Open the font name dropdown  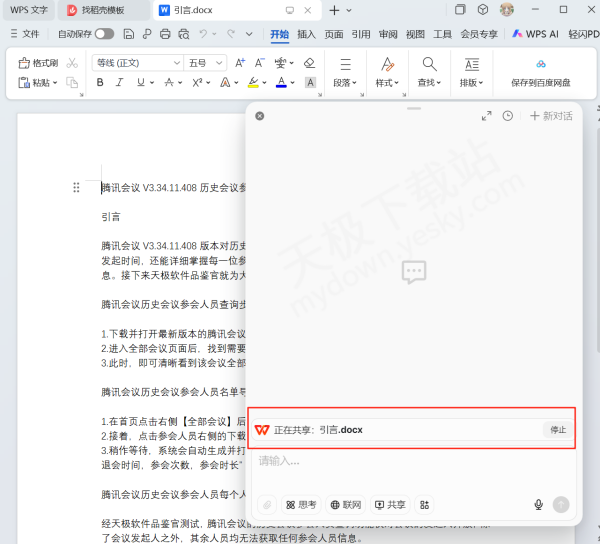coord(176,63)
